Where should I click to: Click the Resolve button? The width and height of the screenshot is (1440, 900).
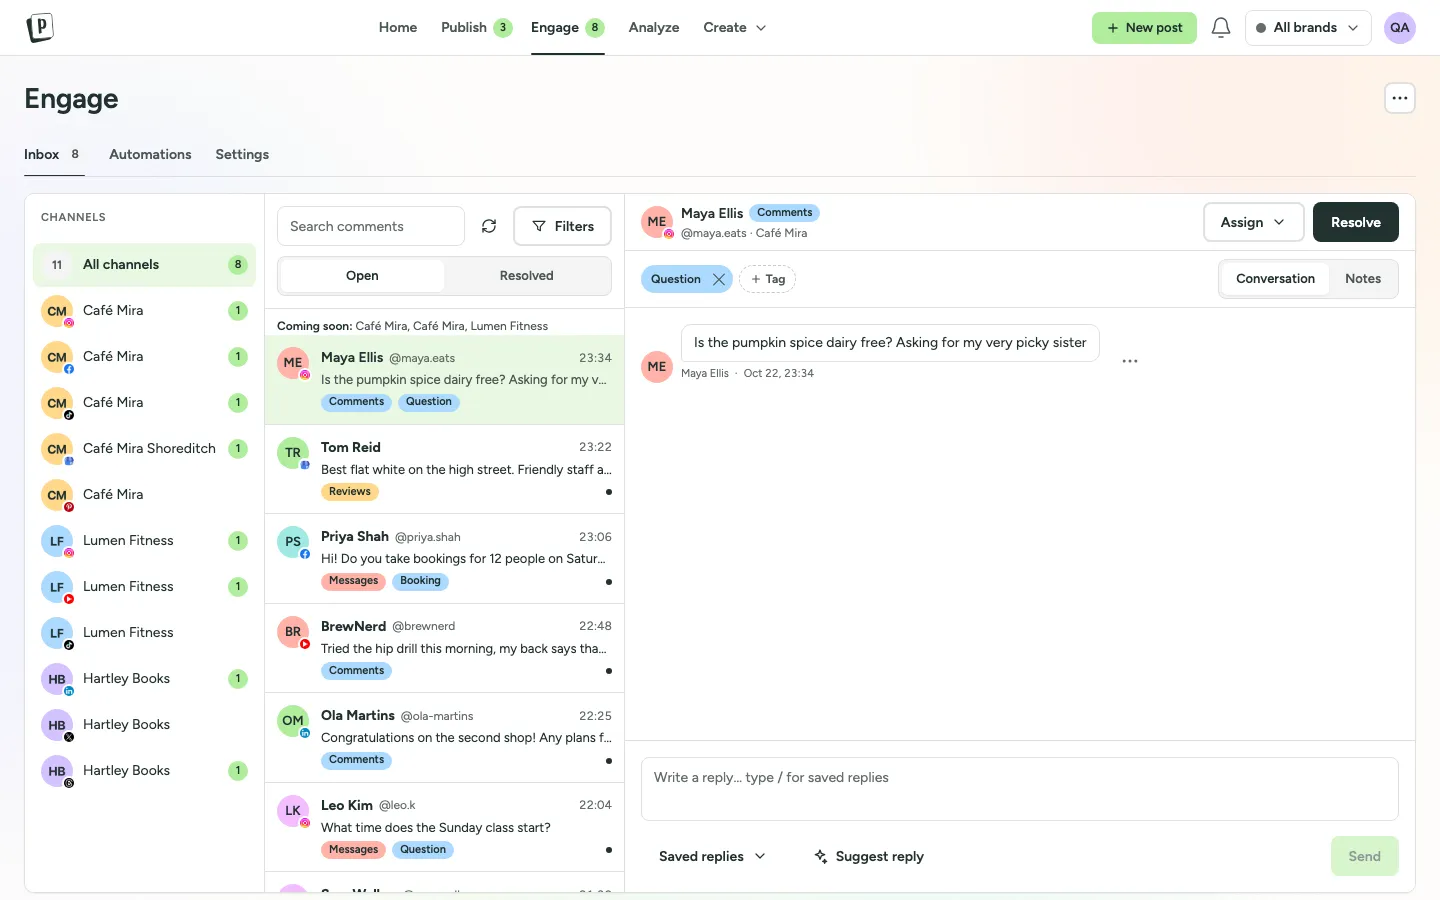click(x=1355, y=222)
